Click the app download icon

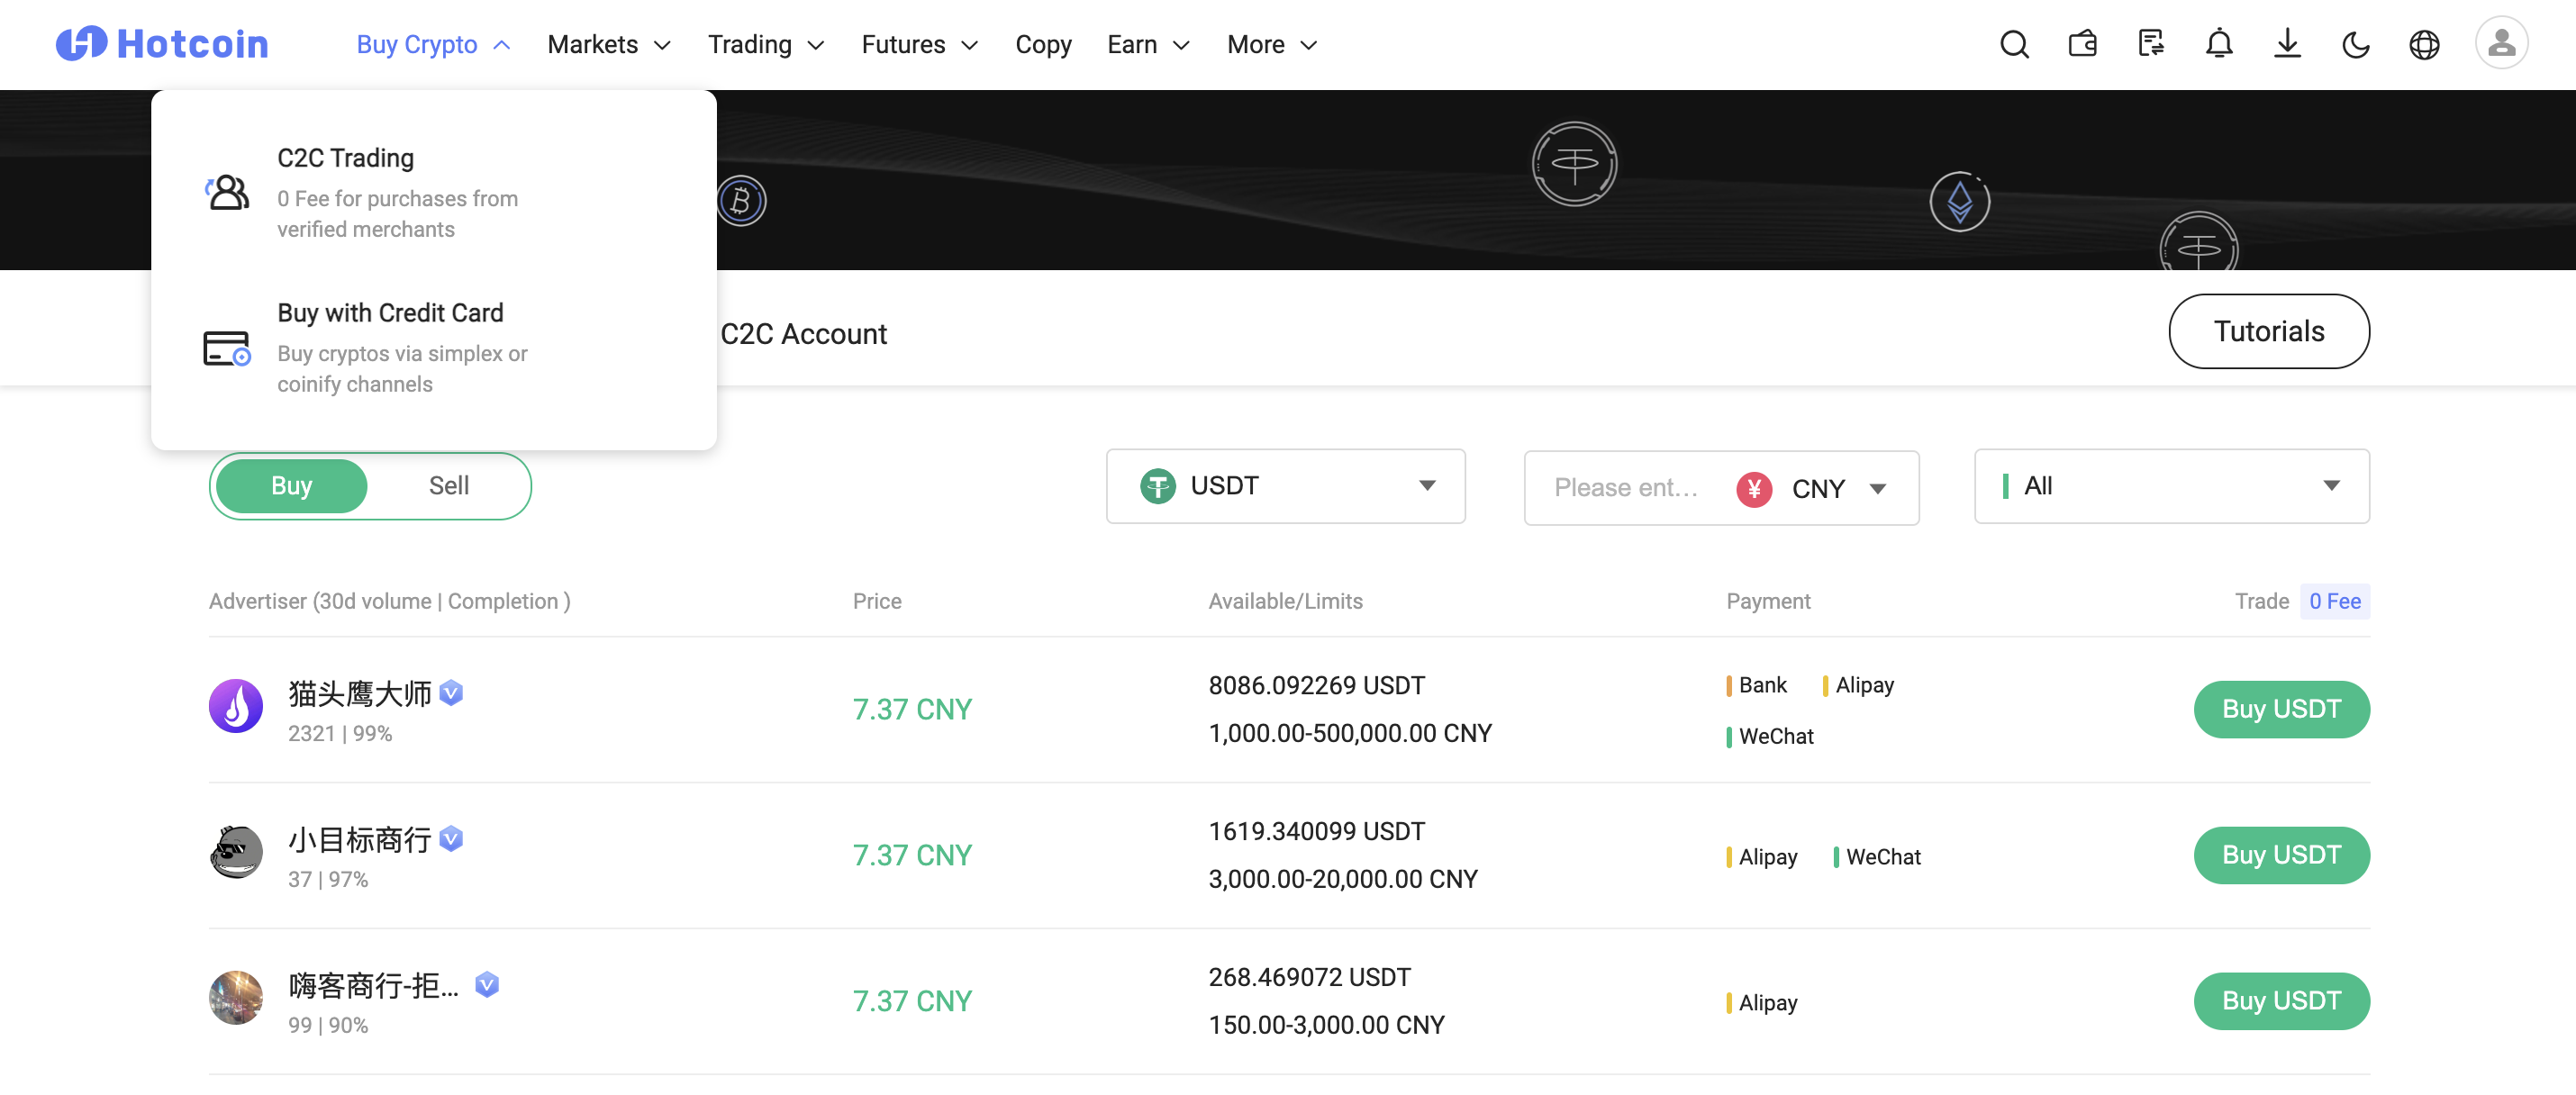coord(2286,44)
